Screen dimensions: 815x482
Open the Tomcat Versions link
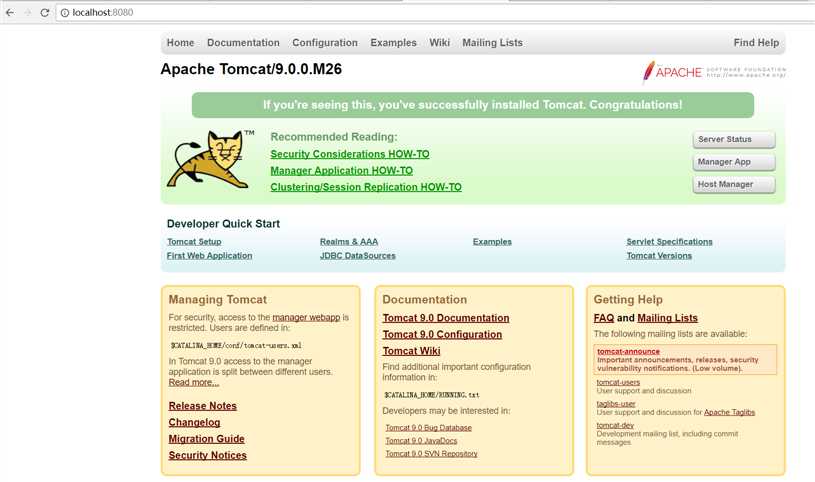(x=659, y=256)
